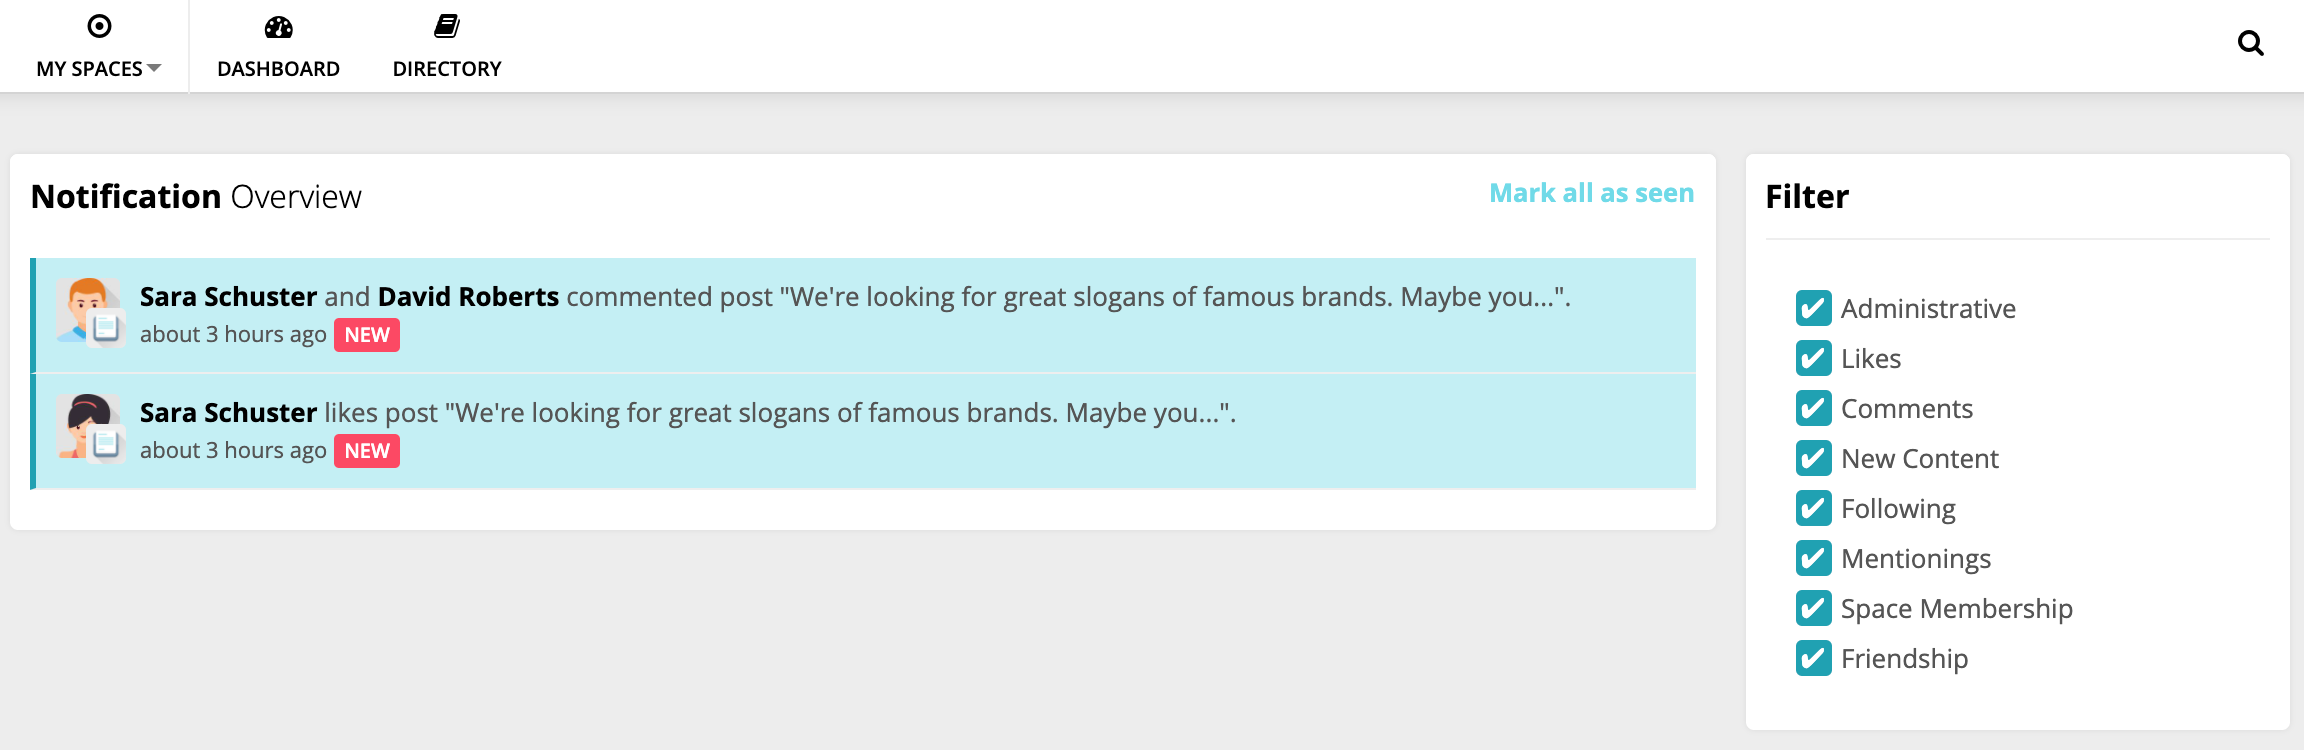Viewport: 2304px width, 750px height.
Task: Open the search magnifier icon
Action: point(2250,43)
